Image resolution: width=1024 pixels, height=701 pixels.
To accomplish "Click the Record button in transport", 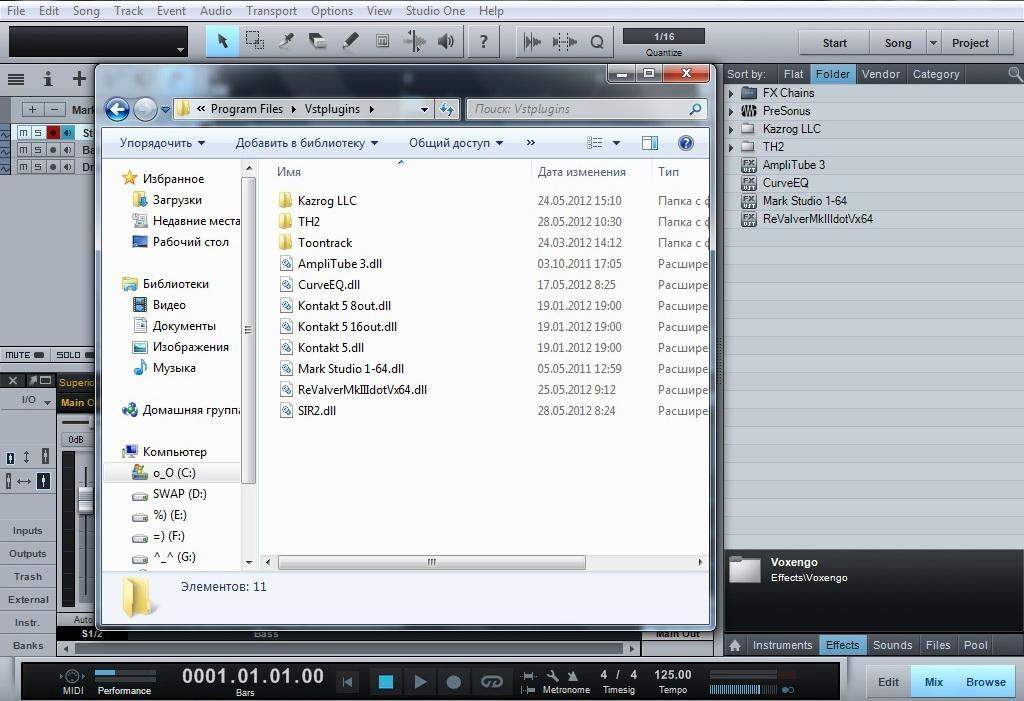I will [x=453, y=682].
